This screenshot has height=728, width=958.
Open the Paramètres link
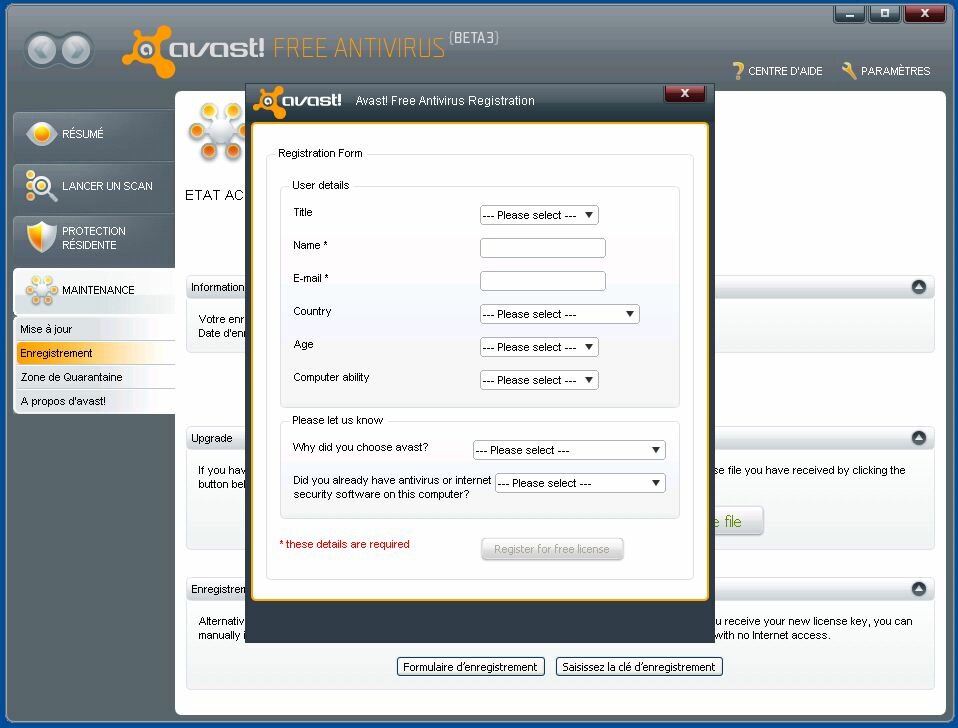(x=895, y=71)
